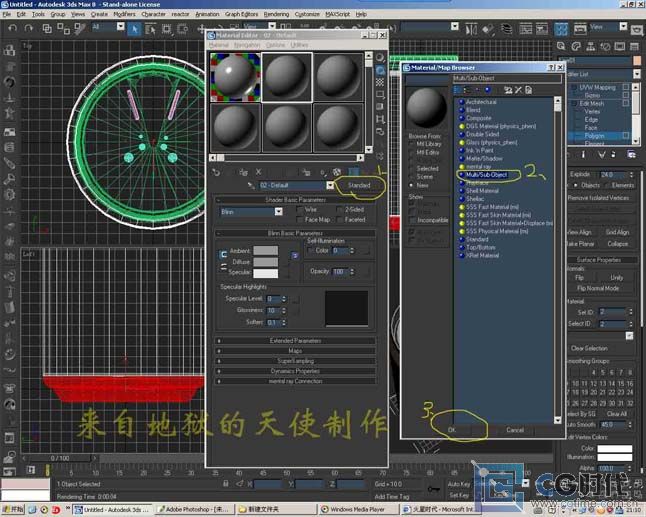This screenshot has height=517, width=646.
Task: Open Select by Name tool
Action: [x=150, y=29]
